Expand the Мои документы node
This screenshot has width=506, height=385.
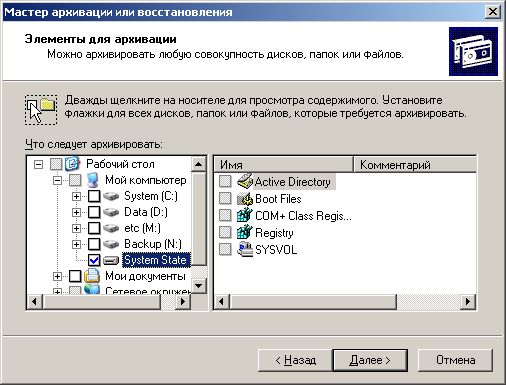click(x=57, y=276)
